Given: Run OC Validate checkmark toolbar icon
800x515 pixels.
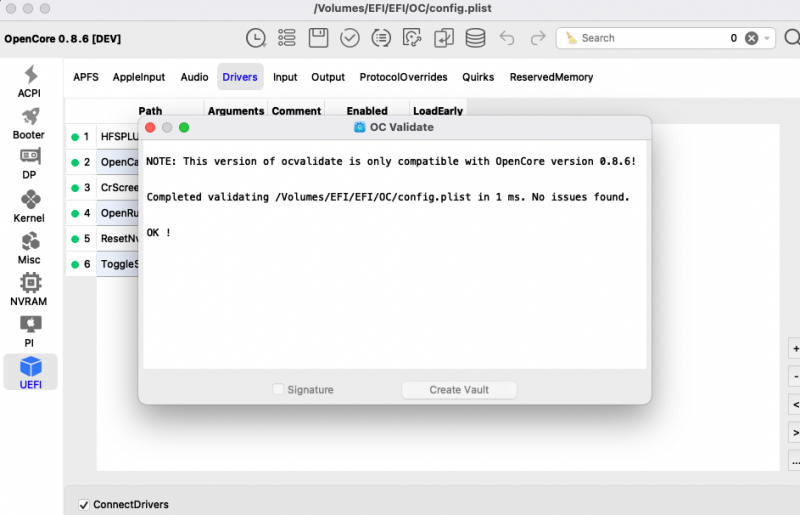Looking at the screenshot, I should [349, 38].
